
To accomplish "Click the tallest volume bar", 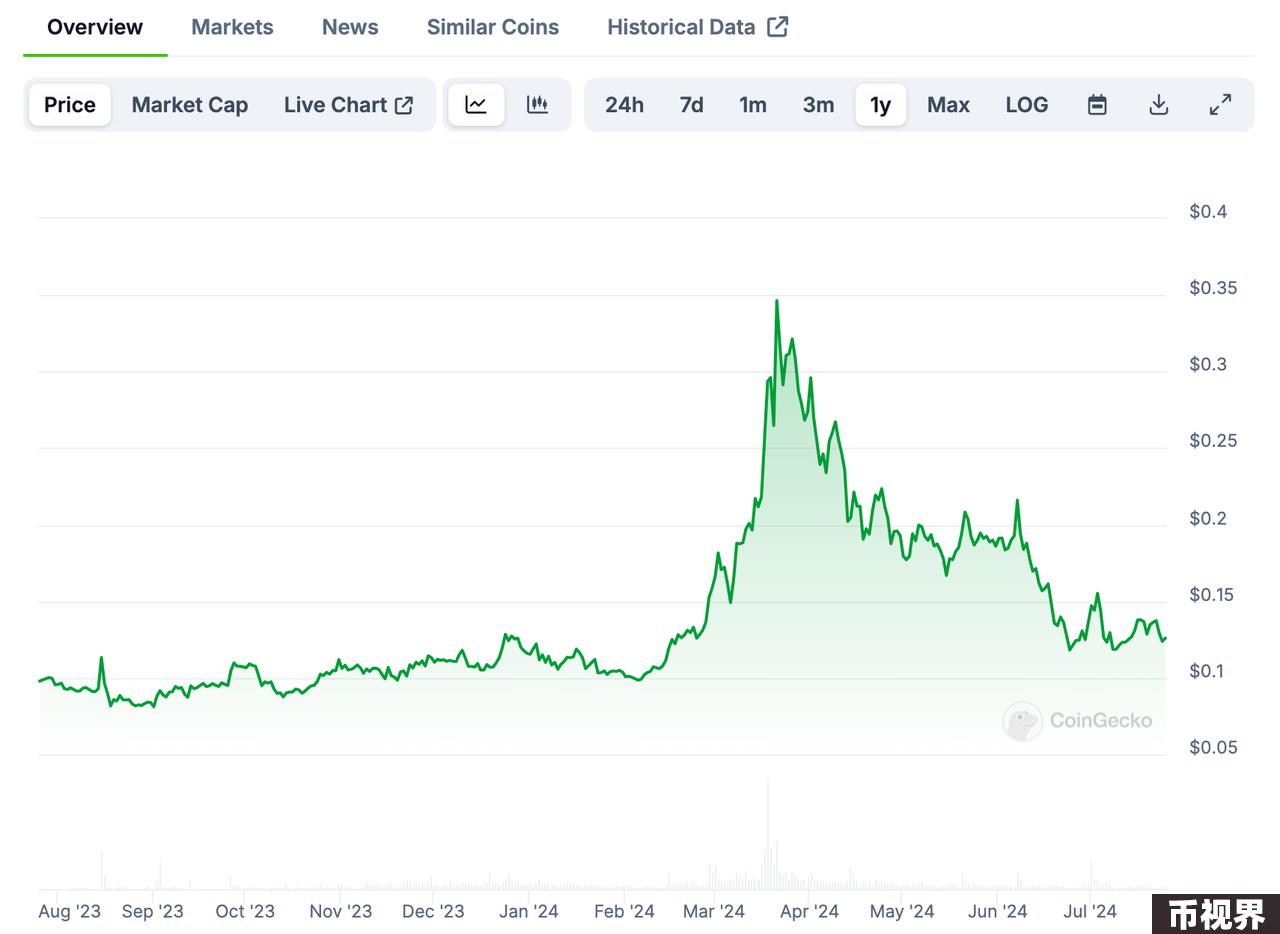I will [x=768, y=835].
